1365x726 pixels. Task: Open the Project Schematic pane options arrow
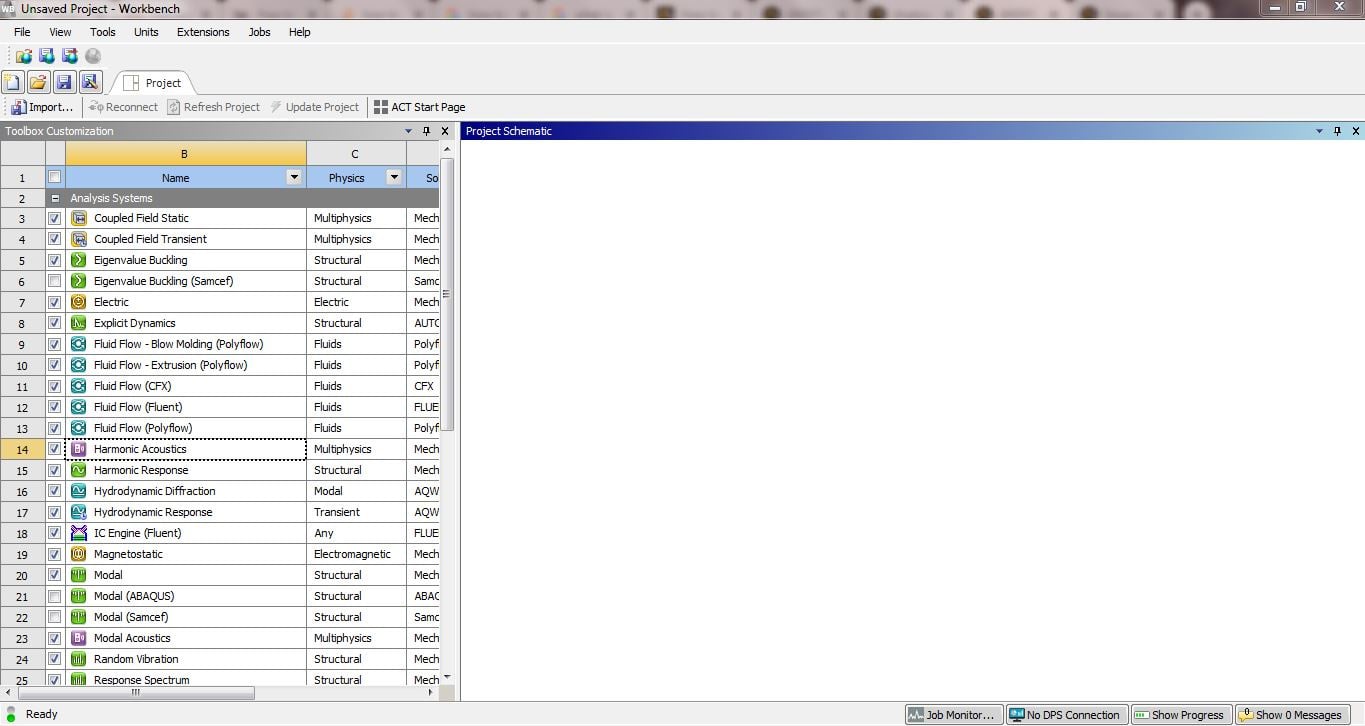(x=1319, y=131)
